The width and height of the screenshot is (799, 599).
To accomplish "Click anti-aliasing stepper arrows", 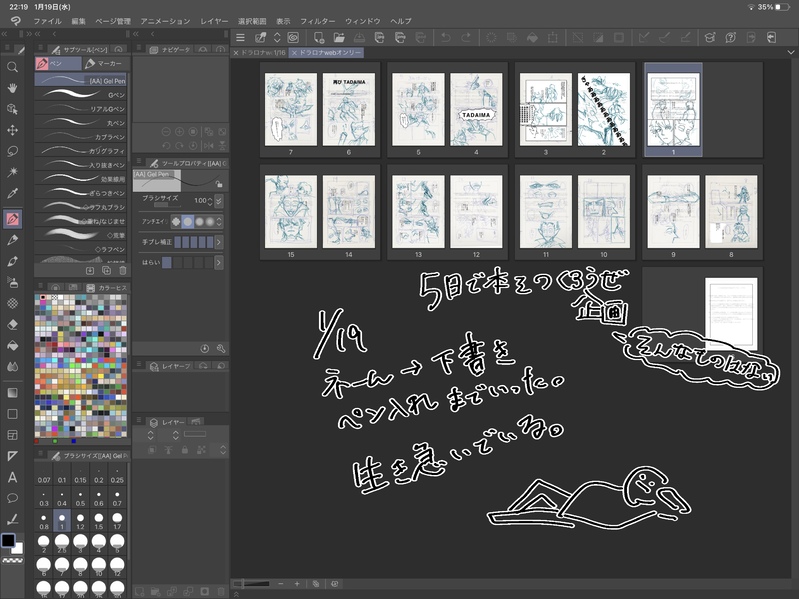I will click(x=219, y=222).
